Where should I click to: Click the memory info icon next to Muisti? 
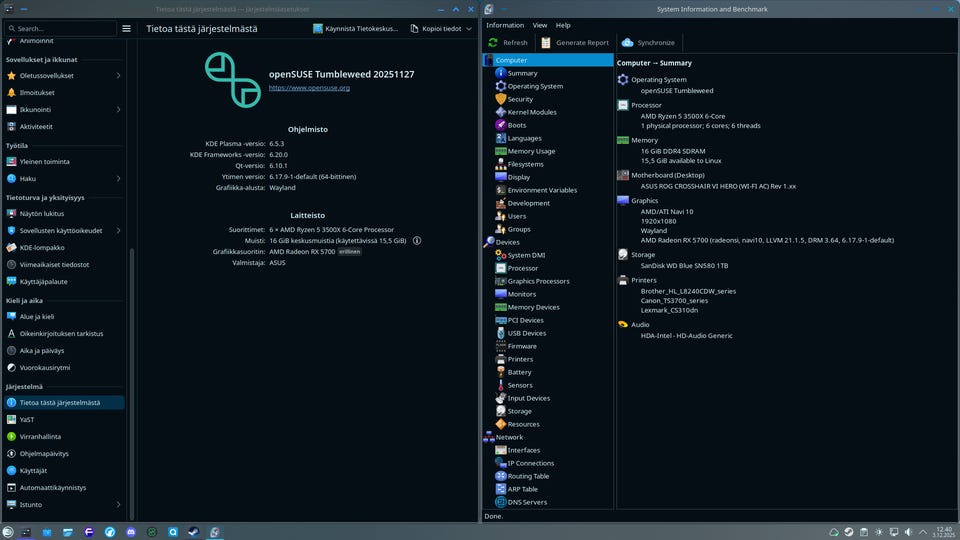coord(417,241)
